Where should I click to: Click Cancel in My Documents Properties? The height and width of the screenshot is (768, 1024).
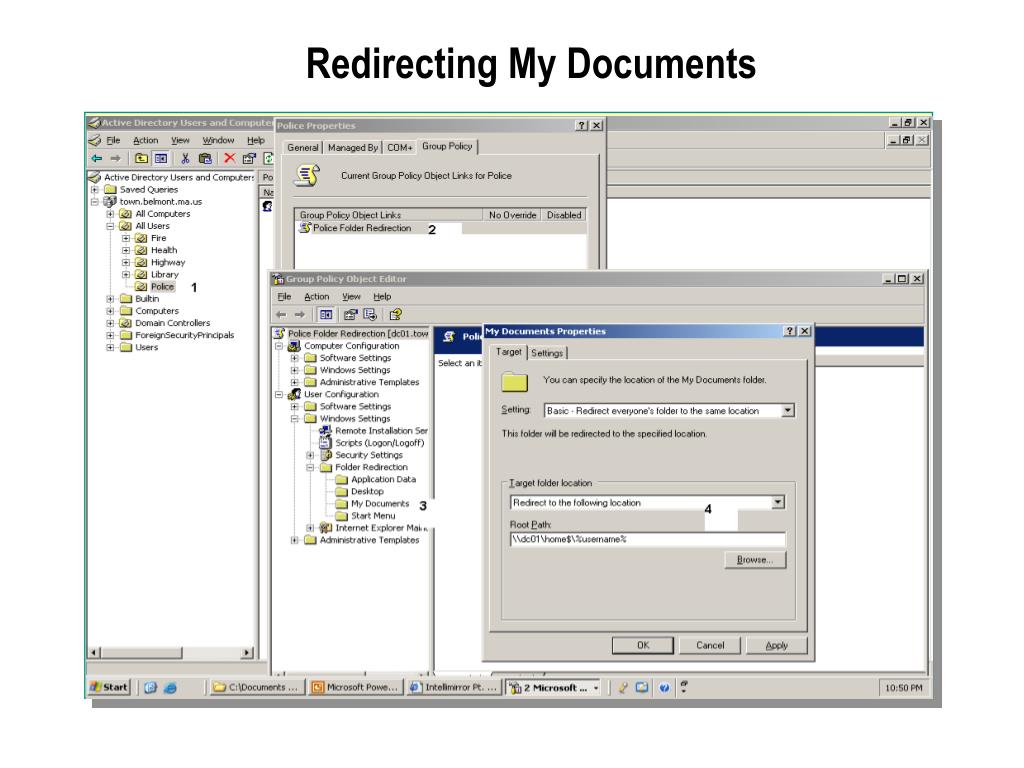click(710, 645)
